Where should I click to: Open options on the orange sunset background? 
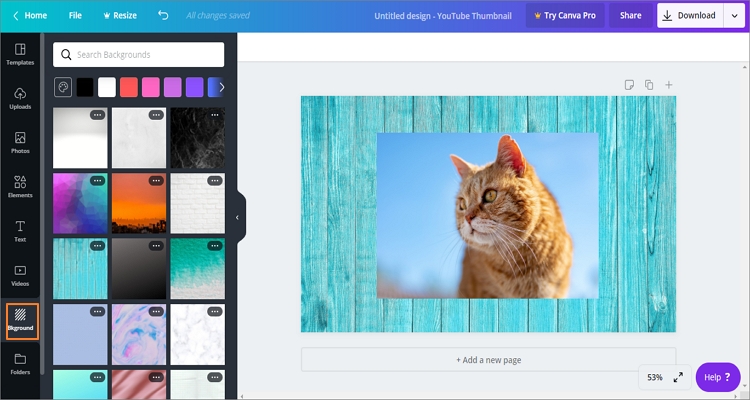[x=156, y=180]
